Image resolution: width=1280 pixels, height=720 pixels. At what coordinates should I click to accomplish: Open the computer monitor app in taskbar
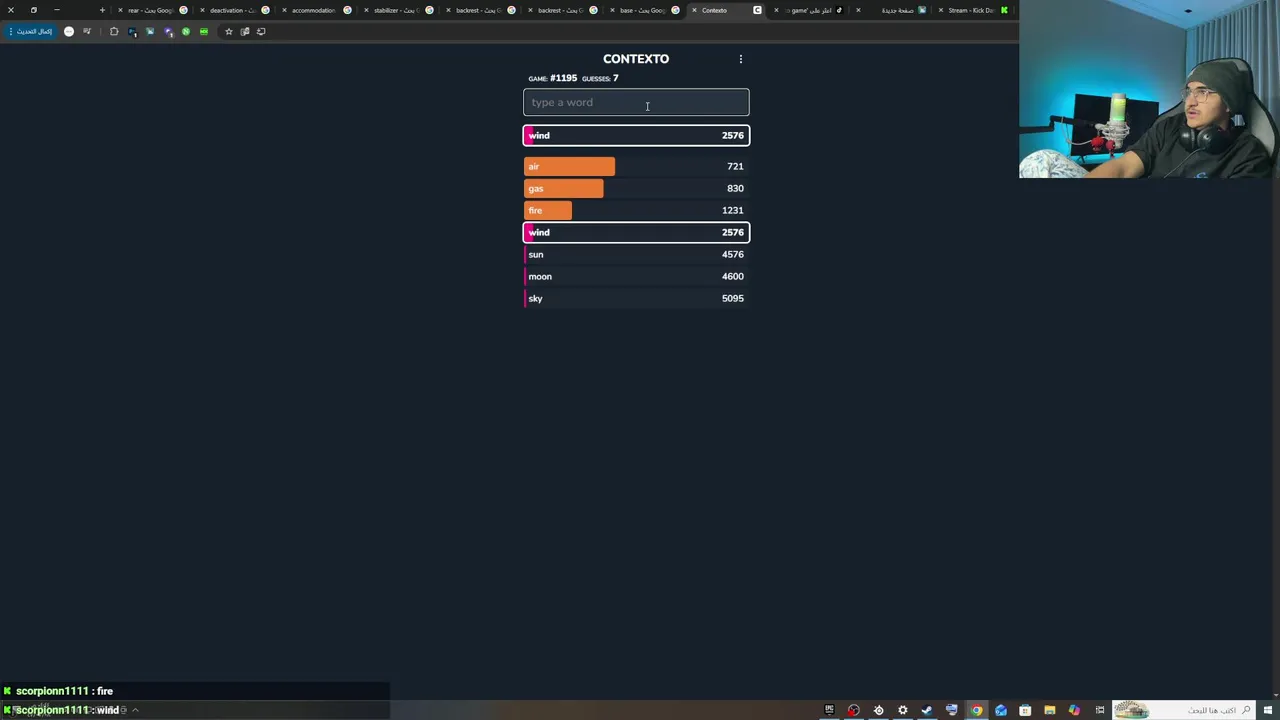tap(951, 710)
